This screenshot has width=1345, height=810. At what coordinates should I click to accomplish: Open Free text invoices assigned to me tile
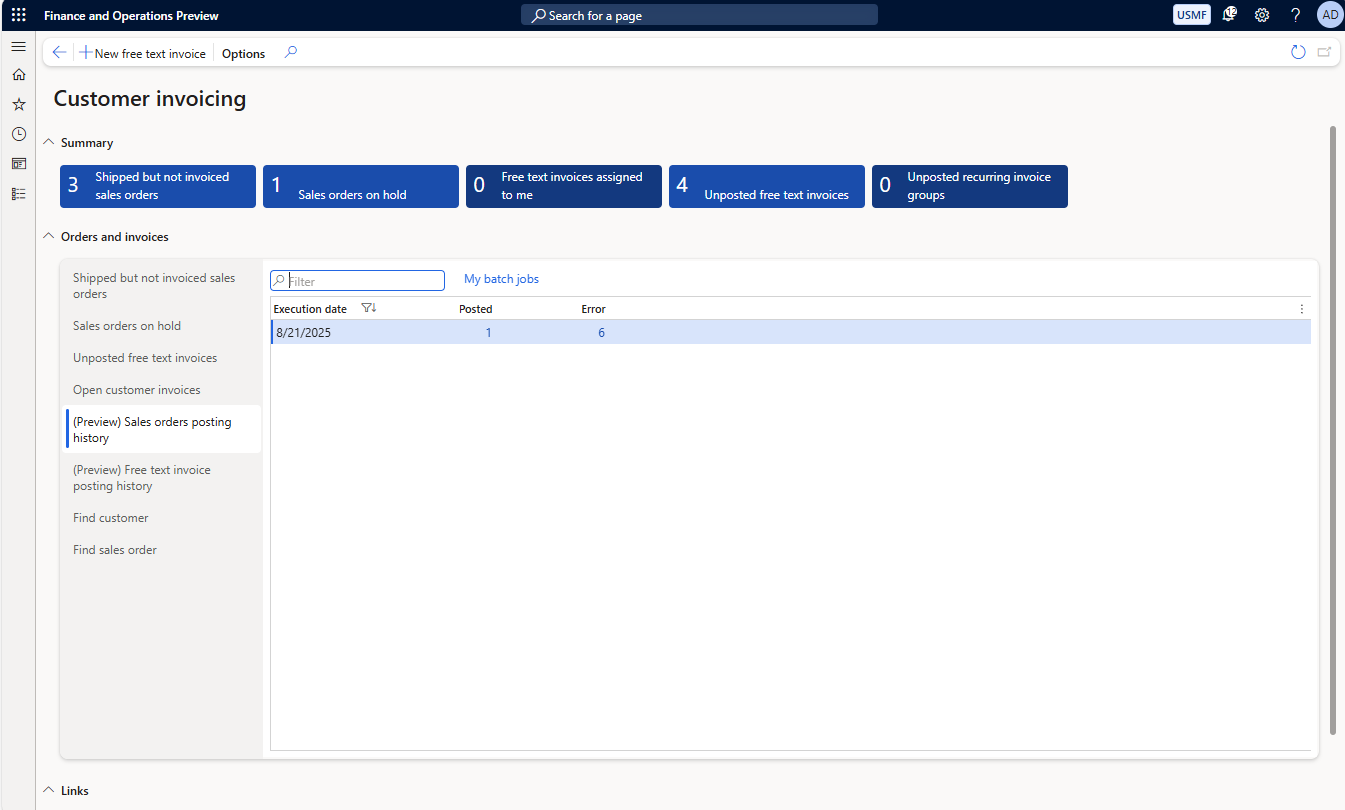[564, 186]
